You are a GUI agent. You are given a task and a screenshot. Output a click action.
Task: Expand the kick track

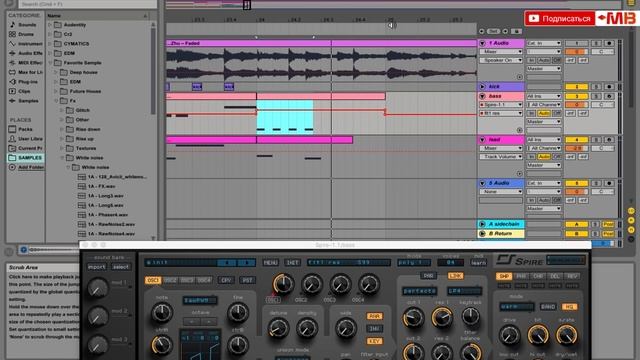482,87
